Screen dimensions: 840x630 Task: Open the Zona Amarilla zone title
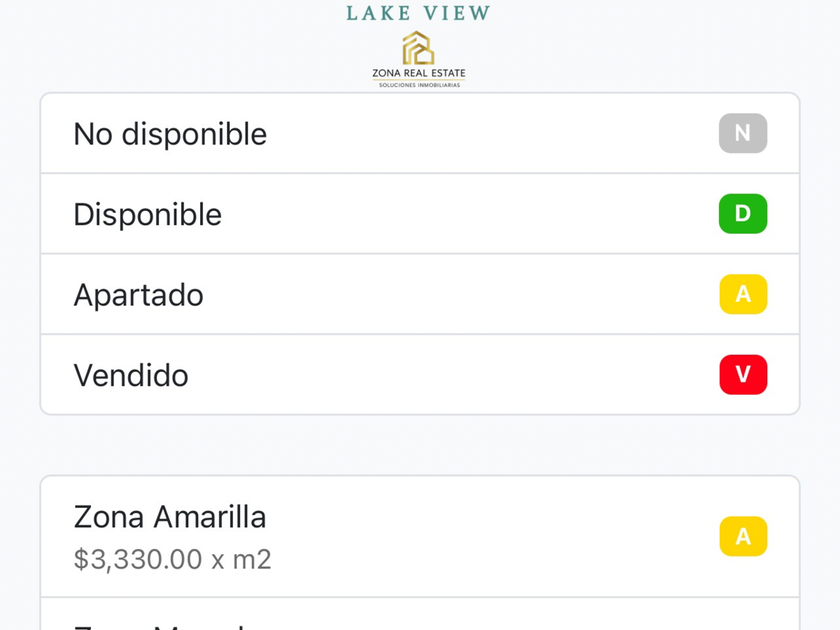click(x=170, y=517)
